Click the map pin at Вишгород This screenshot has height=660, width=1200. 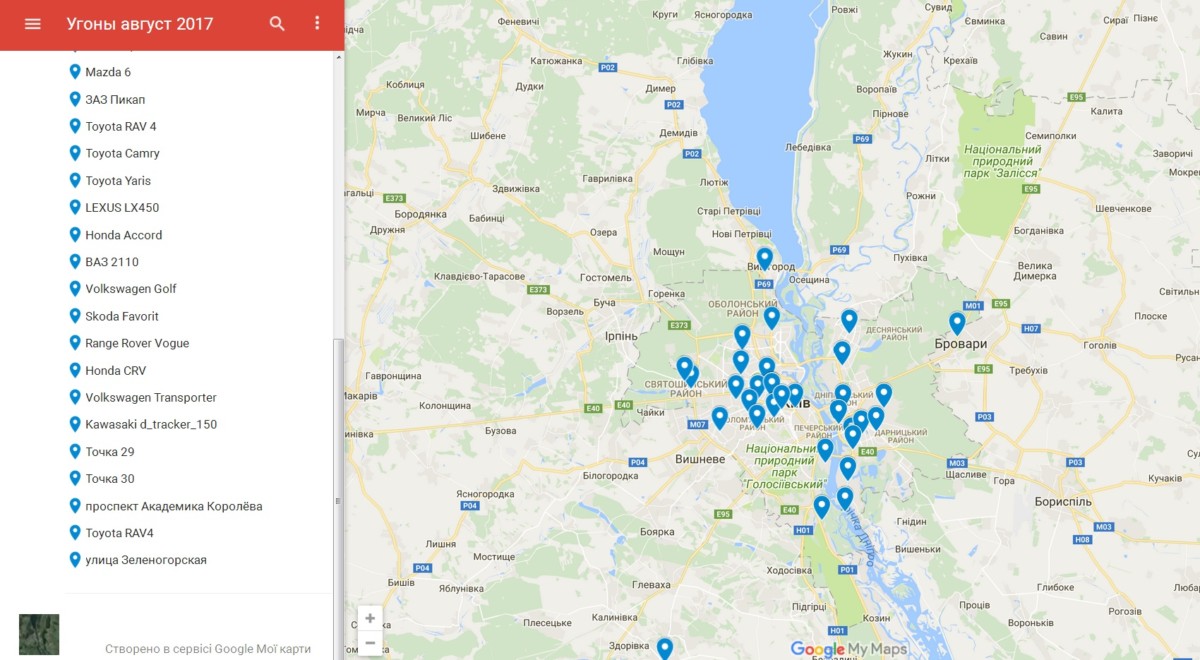(x=764, y=258)
